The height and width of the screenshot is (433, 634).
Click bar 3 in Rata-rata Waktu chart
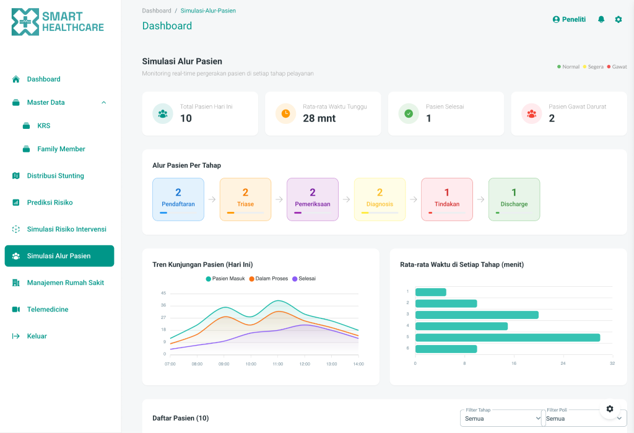[x=477, y=315]
